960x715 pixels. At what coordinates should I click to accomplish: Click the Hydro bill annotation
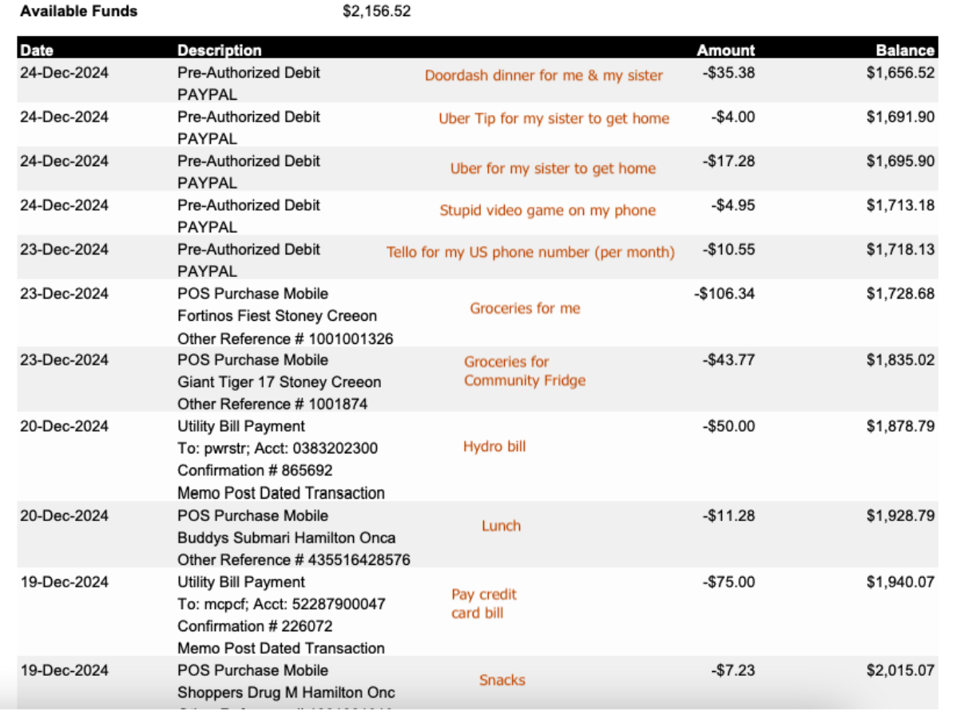click(494, 447)
